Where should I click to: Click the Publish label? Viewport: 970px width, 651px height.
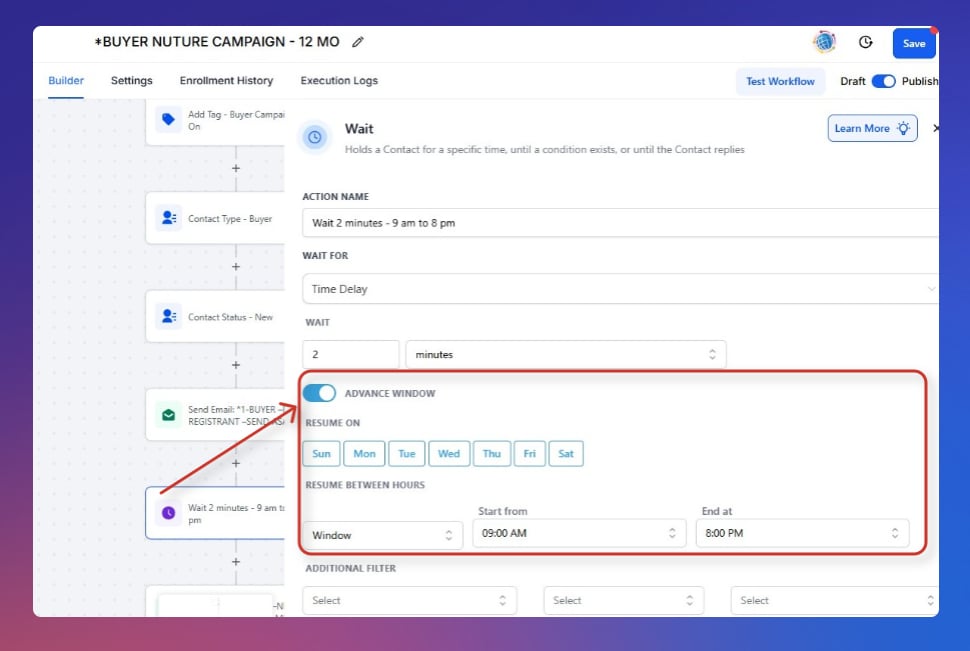click(920, 81)
